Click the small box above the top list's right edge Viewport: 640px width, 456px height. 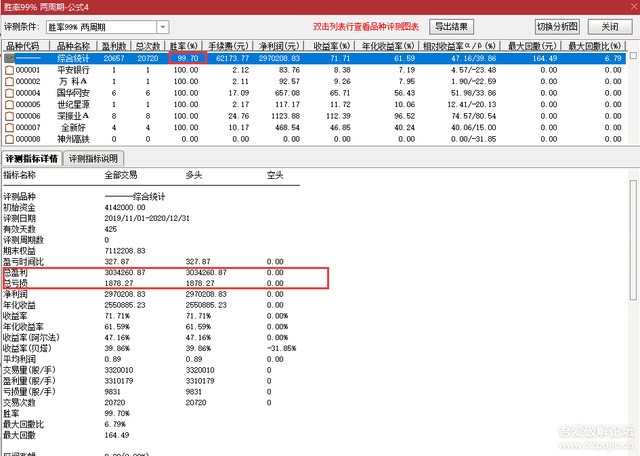click(x=633, y=56)
